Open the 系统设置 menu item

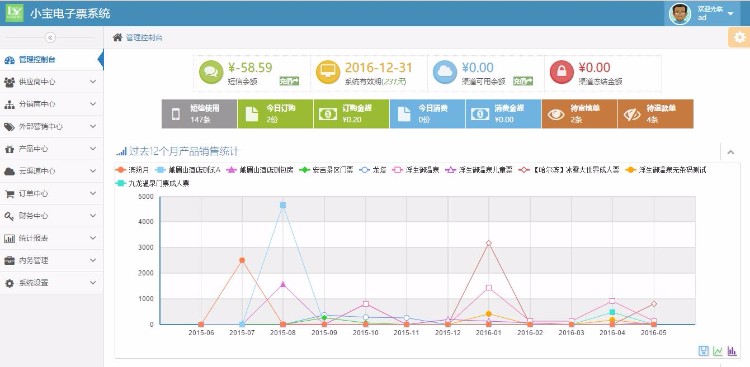click(x=52, y=283)
